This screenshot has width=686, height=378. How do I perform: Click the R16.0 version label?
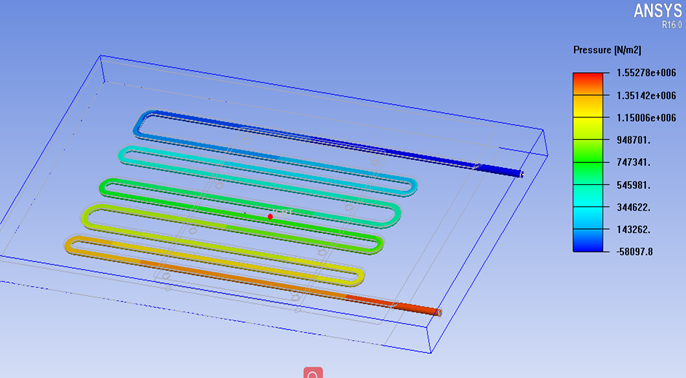click(x=672, y=25)
